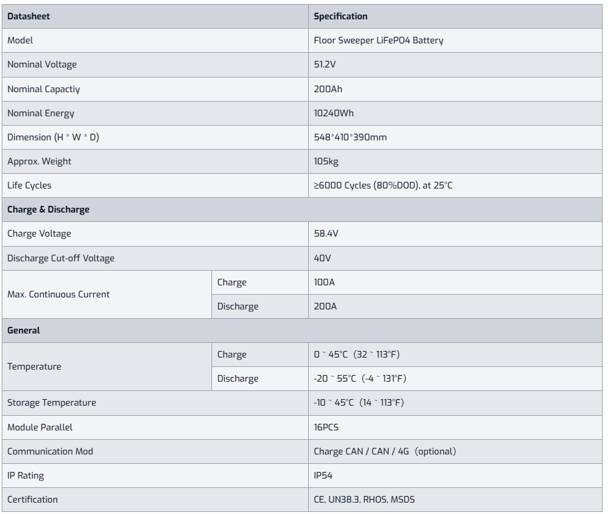
Task: Click the Max. Continuous Current label
Action: tap(58, 294)
